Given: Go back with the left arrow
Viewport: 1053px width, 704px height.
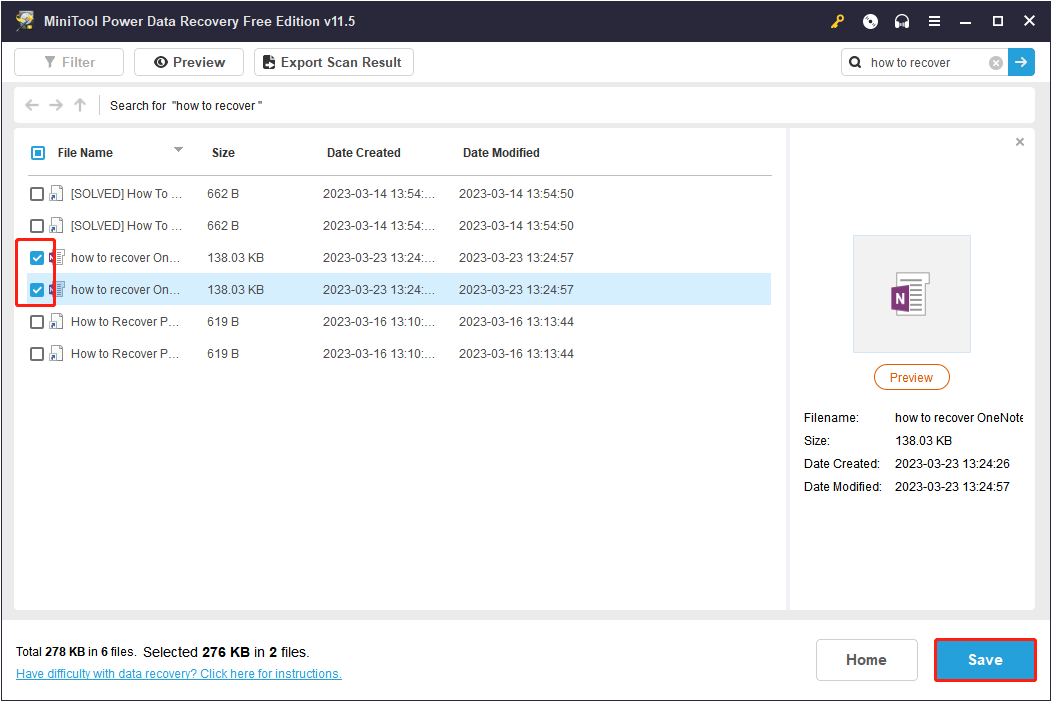Looking at the screenshot, I should pos(32,105).
